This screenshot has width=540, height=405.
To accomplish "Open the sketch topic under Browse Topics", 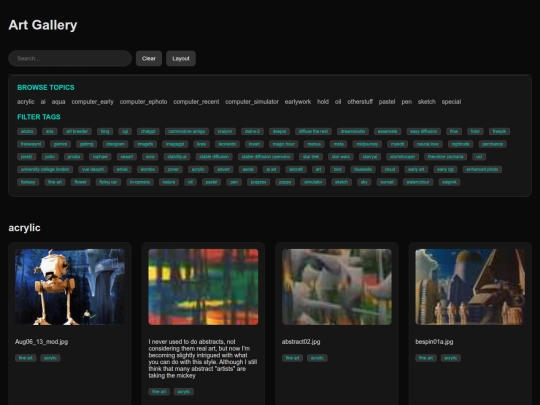I will coord(427,102).
